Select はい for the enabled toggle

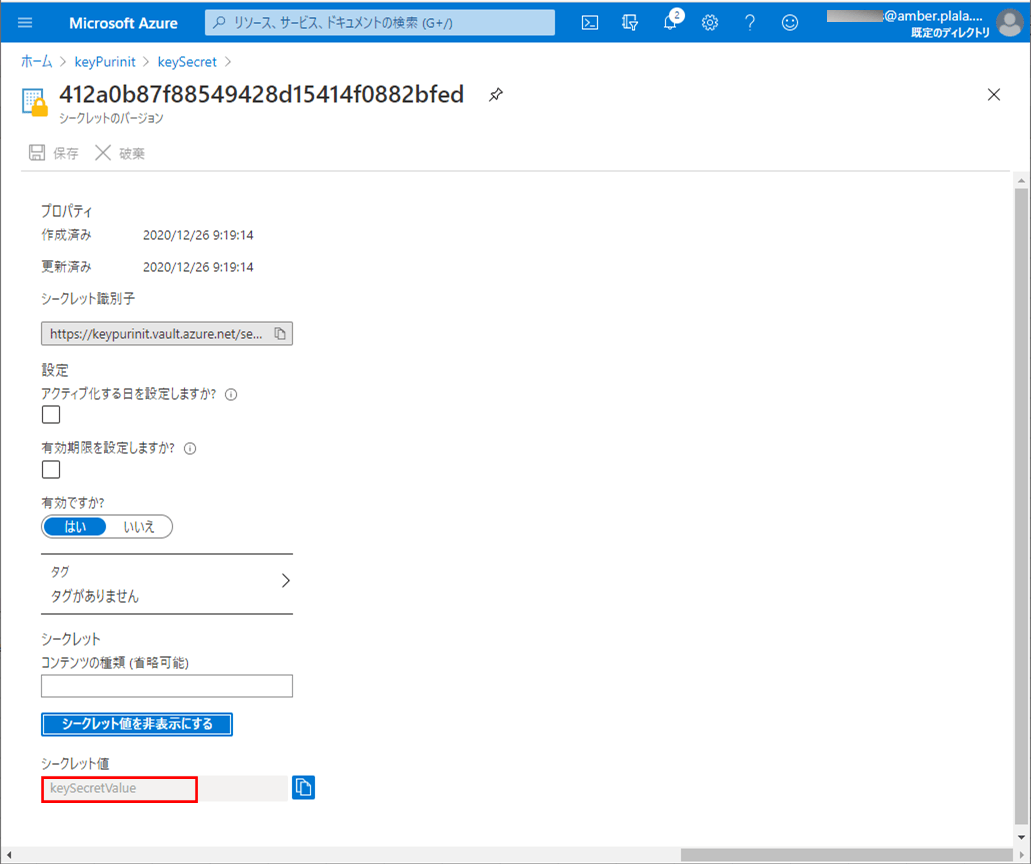click(x=75, y=527)
